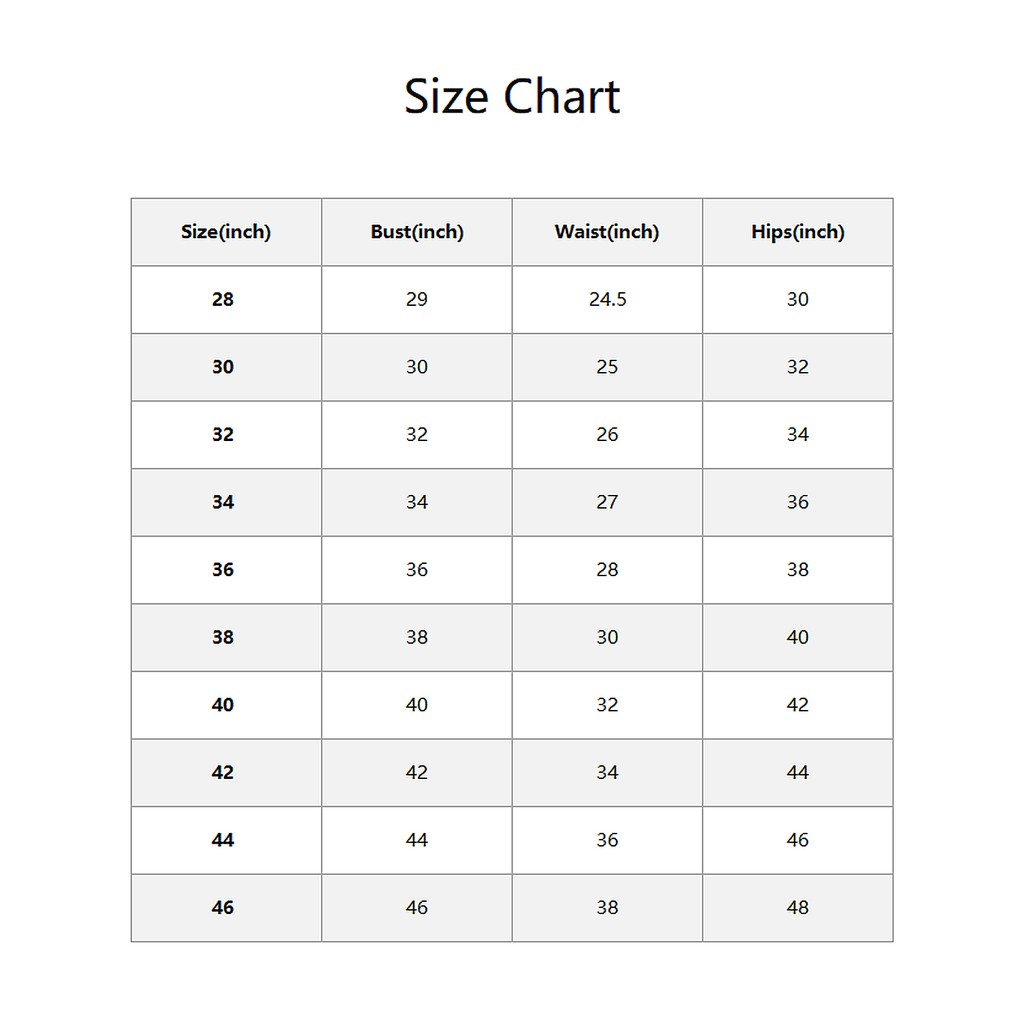Select hips value 38 in size 36 row
This screenshot has width=1024, height=1024.
798,570
